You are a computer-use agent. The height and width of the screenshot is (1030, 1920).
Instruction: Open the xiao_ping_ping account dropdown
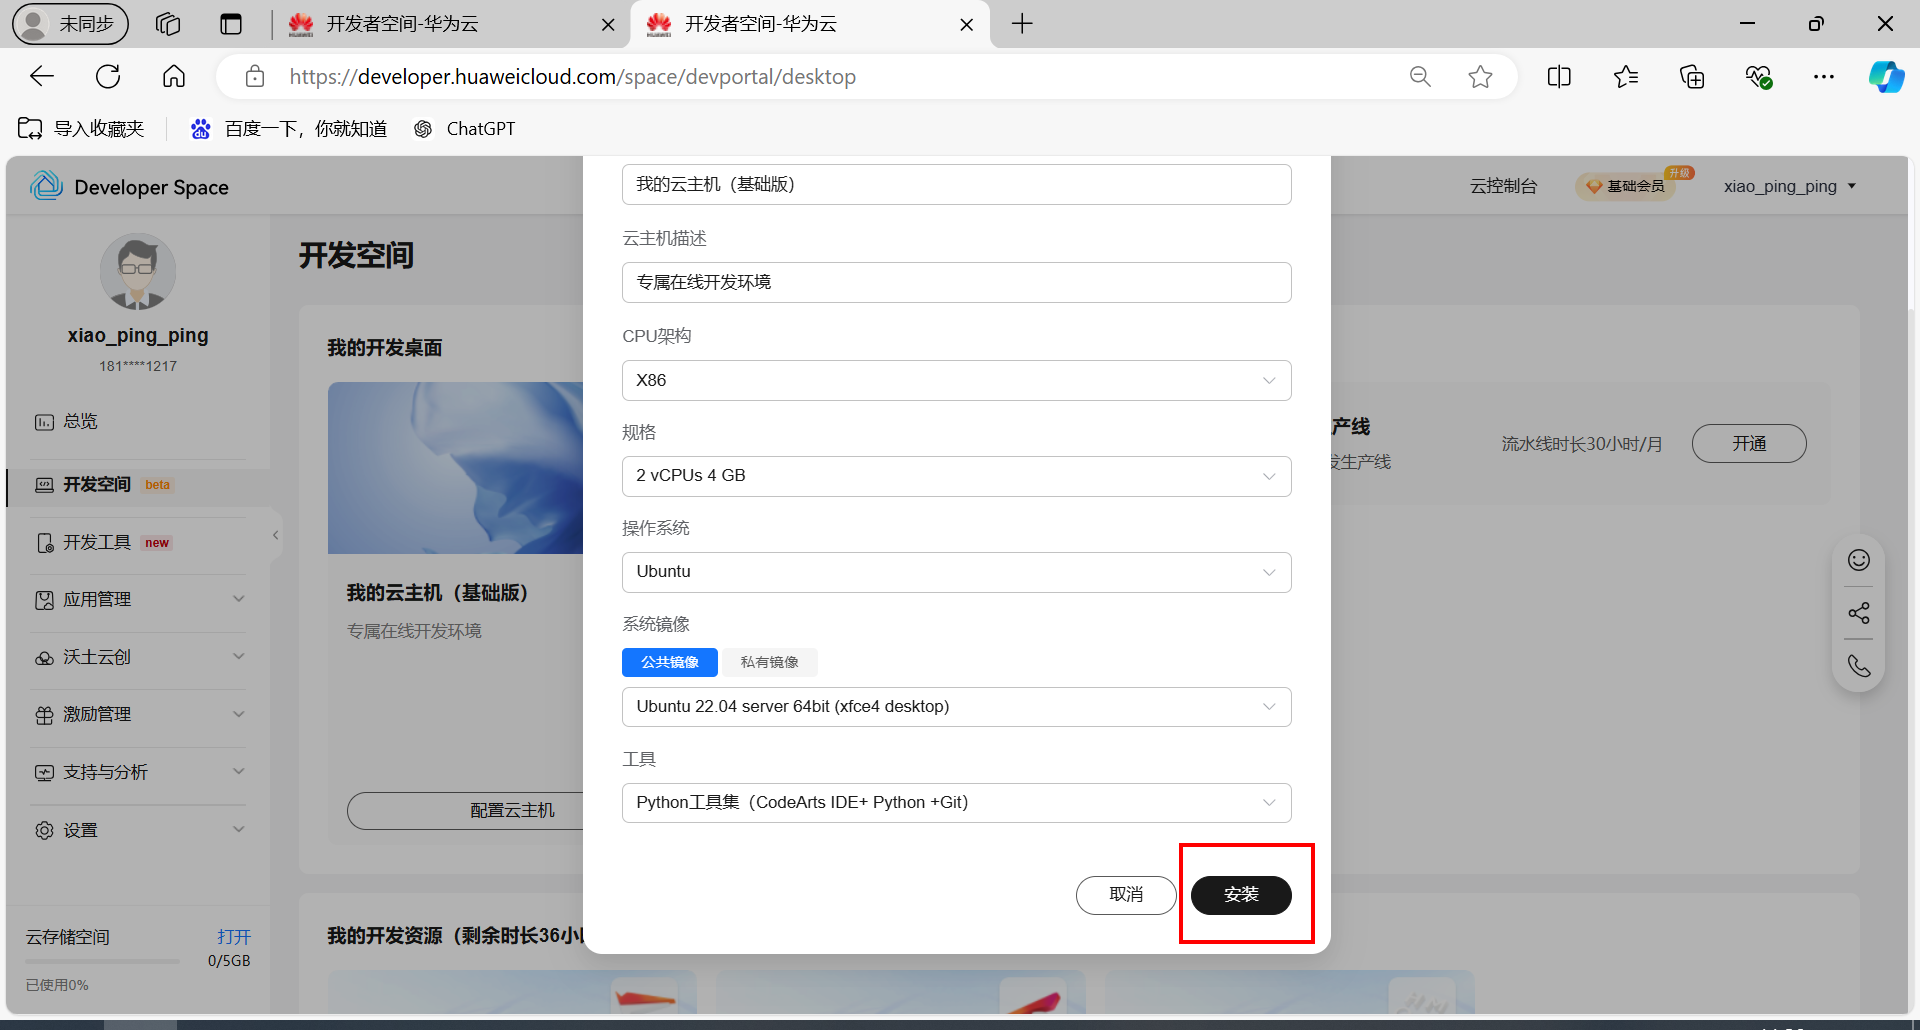click(1789, 186)
